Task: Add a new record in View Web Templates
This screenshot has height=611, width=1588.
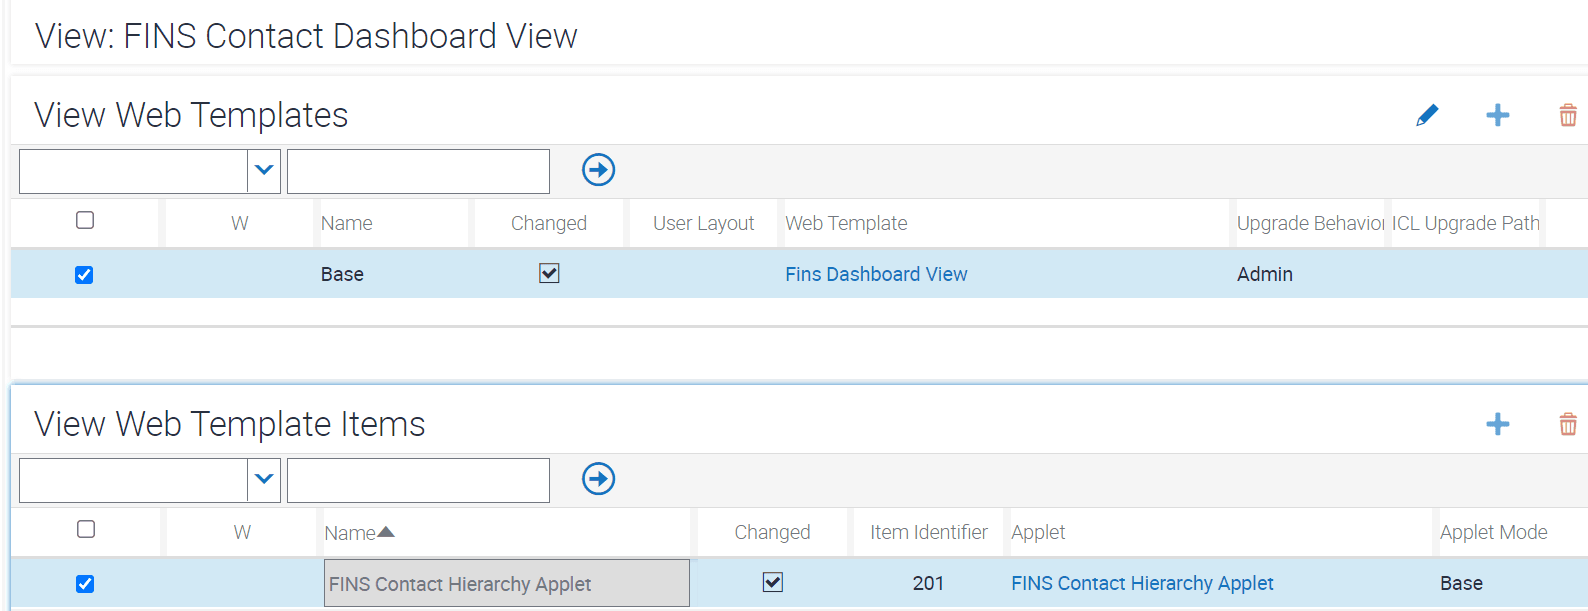Action: (x=1497, y=115)
